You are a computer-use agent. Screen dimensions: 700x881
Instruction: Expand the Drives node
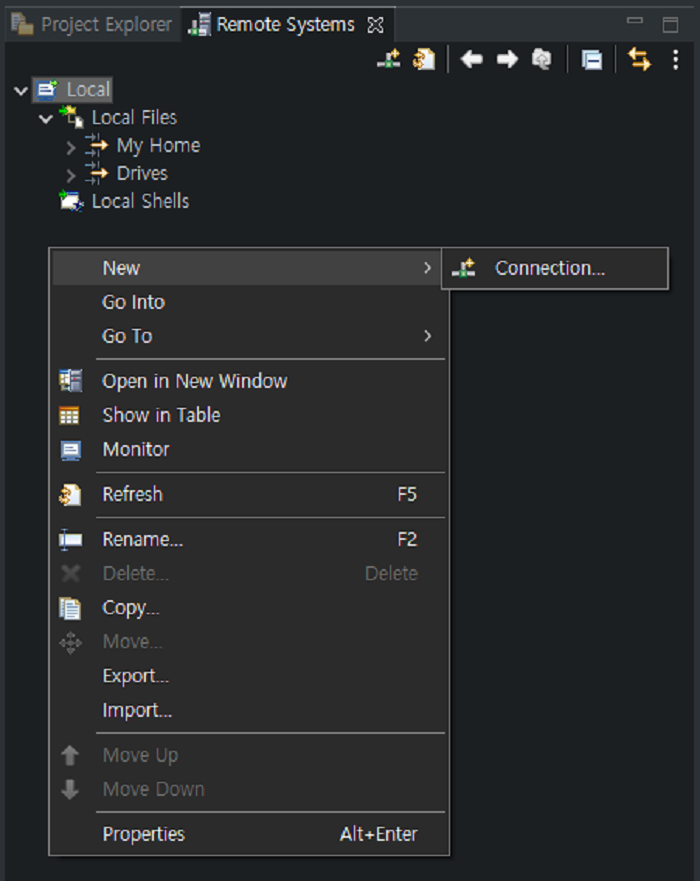pyautogui.click(x=71, y=175)
